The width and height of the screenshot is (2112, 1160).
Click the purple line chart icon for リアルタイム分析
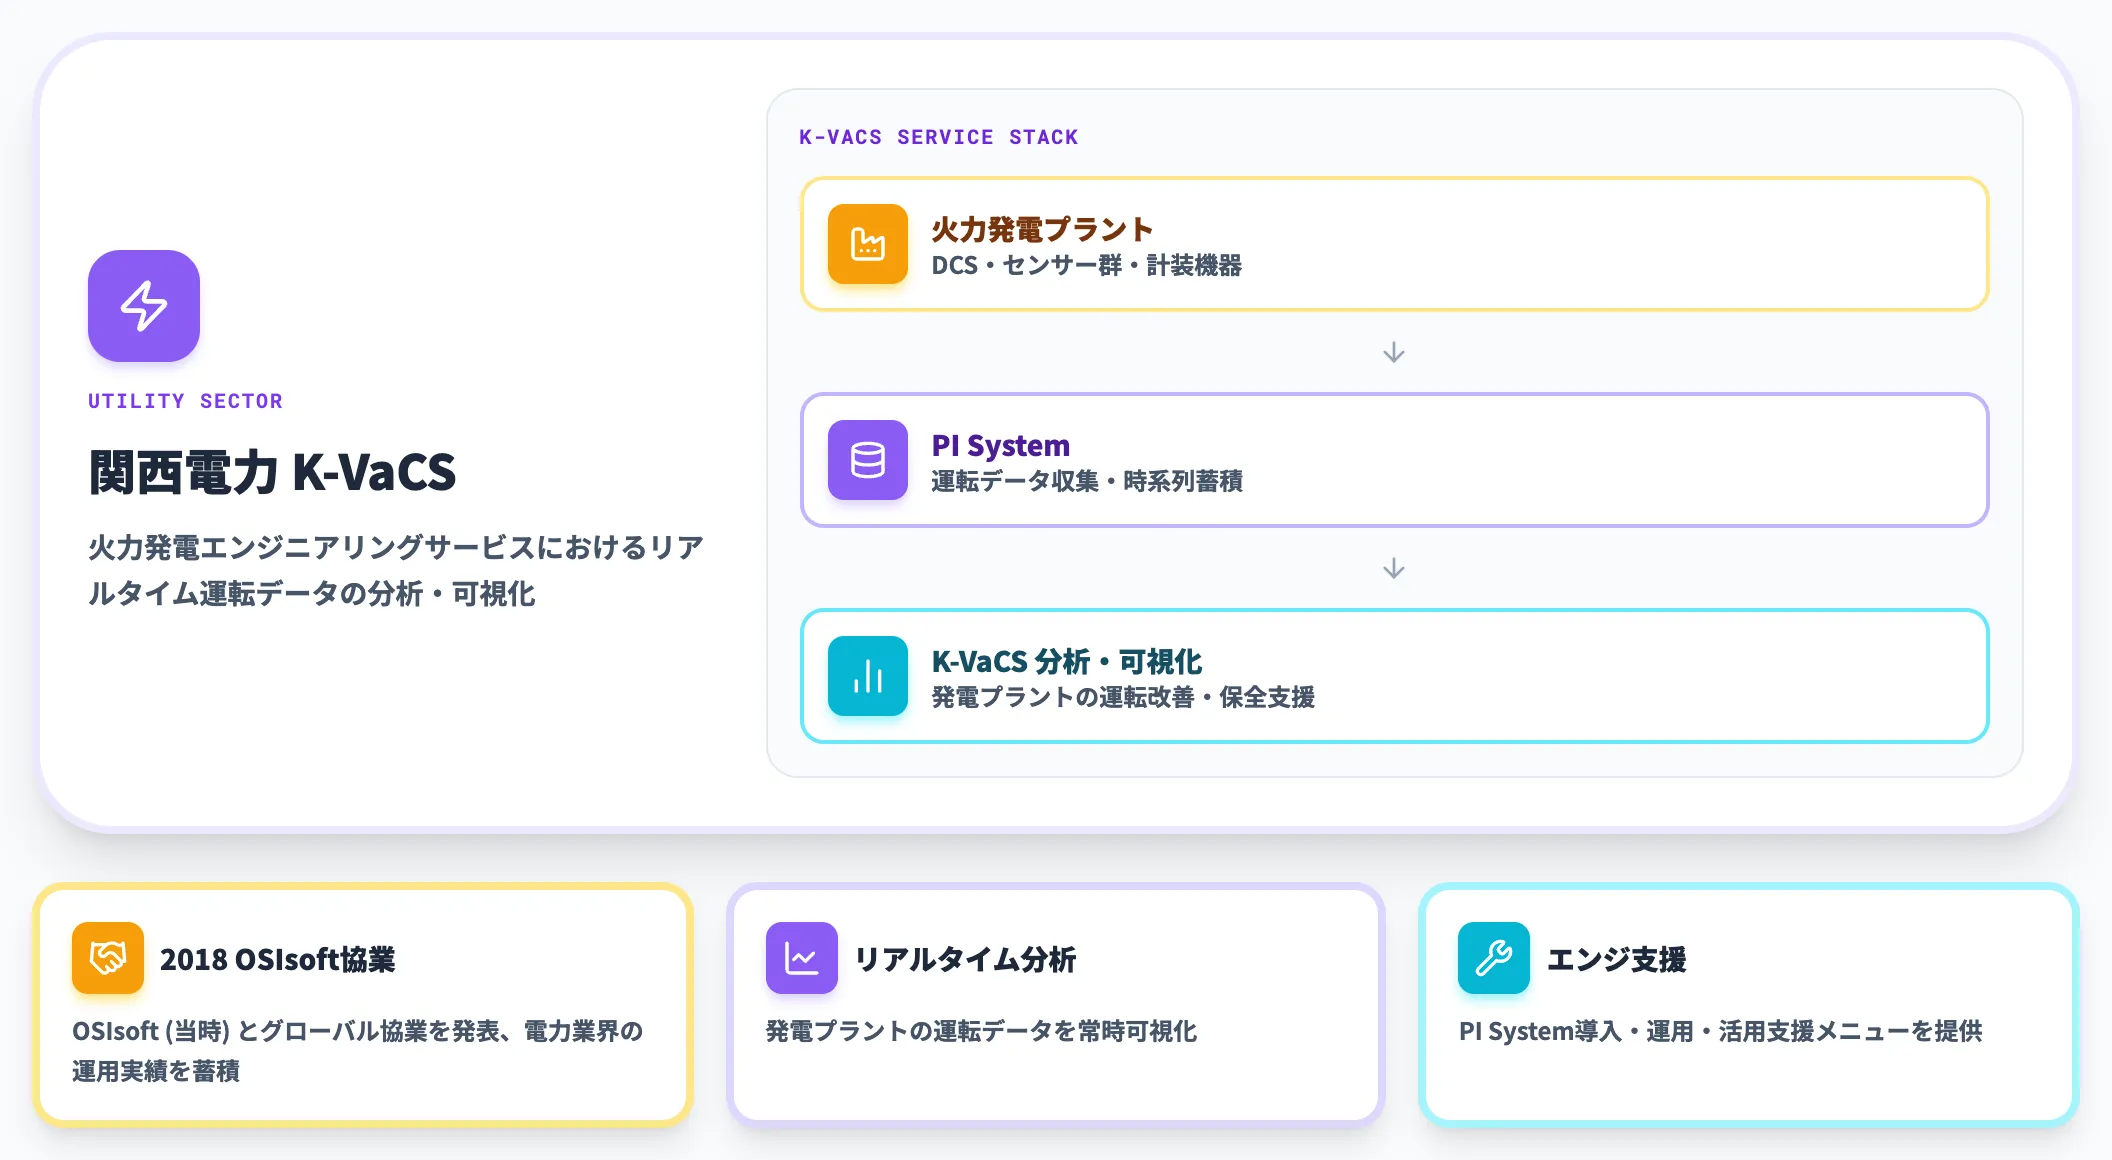coord(802,958)
